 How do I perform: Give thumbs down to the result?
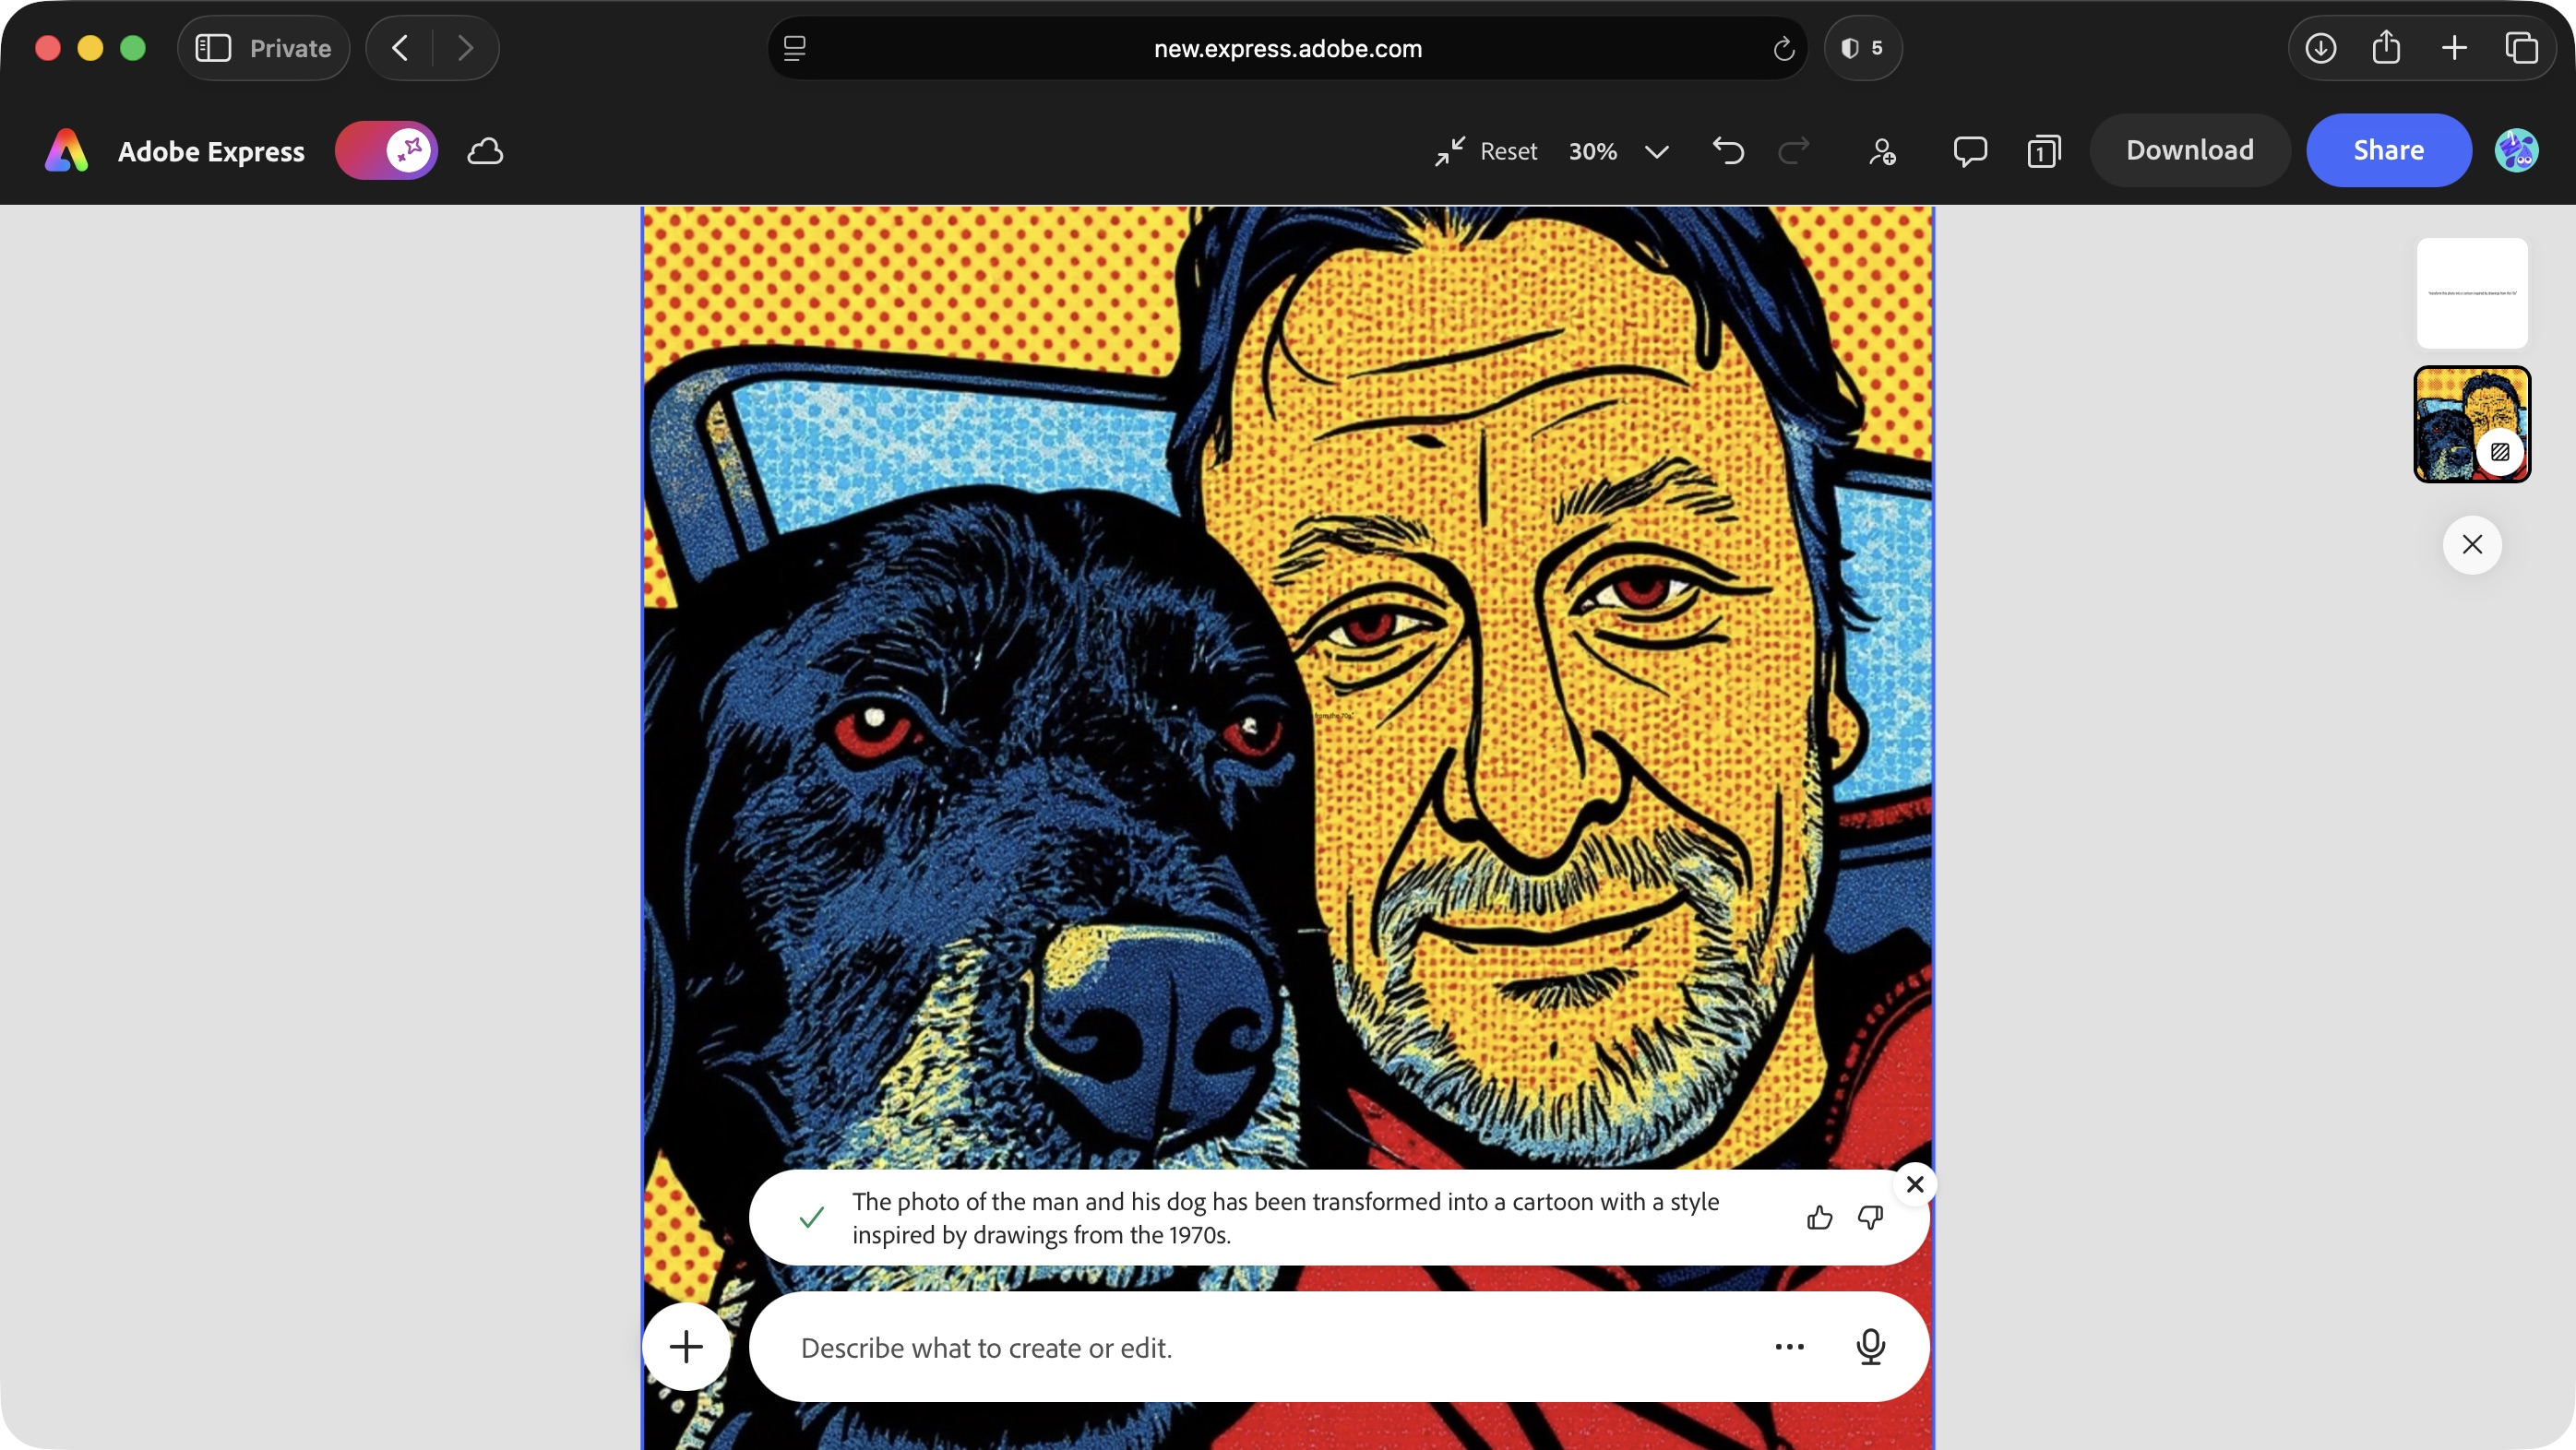coord(1870,1217)
